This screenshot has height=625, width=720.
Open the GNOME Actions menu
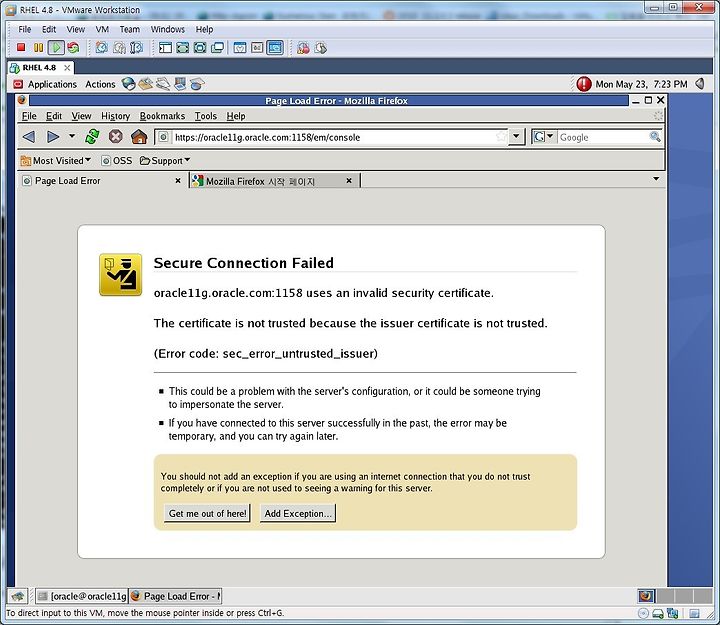click(100, 84)
